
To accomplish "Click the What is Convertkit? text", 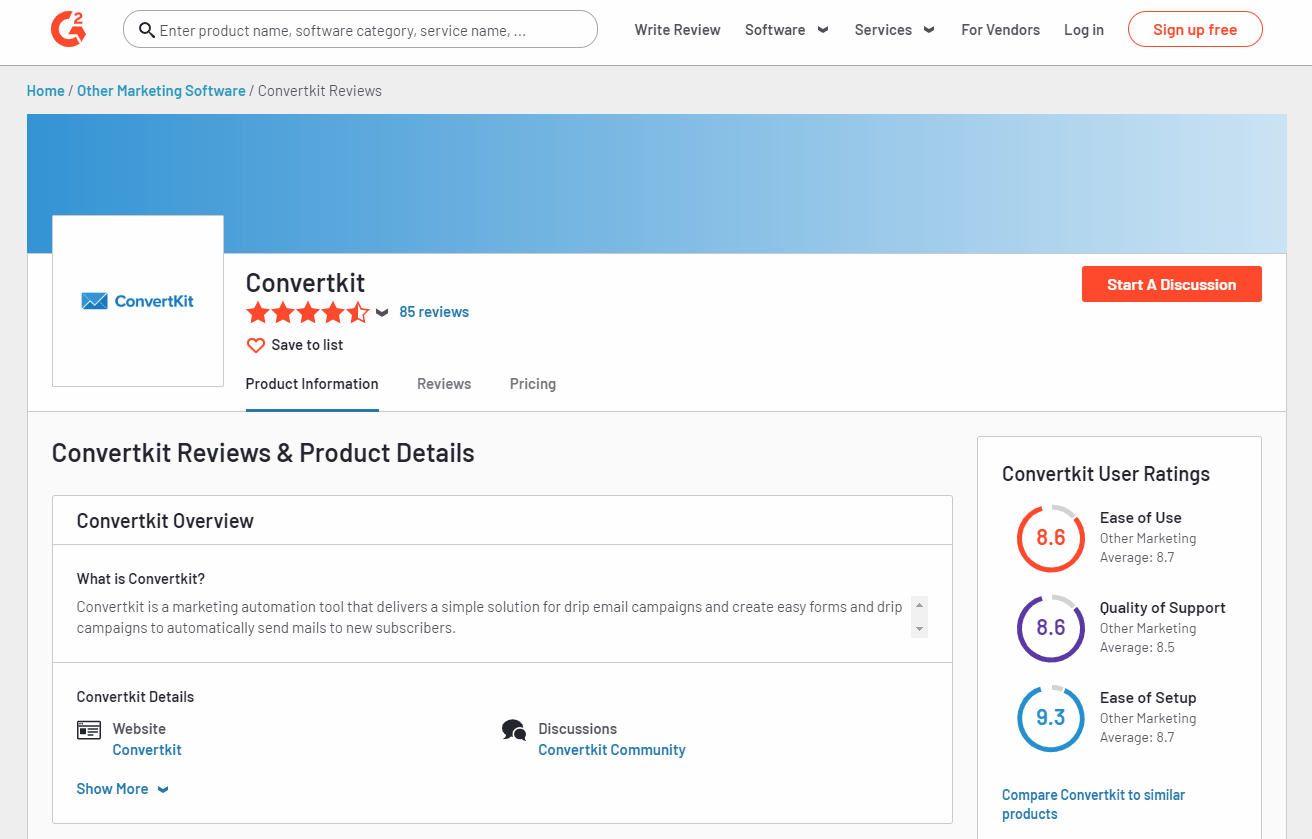I will tap(141, 579).
